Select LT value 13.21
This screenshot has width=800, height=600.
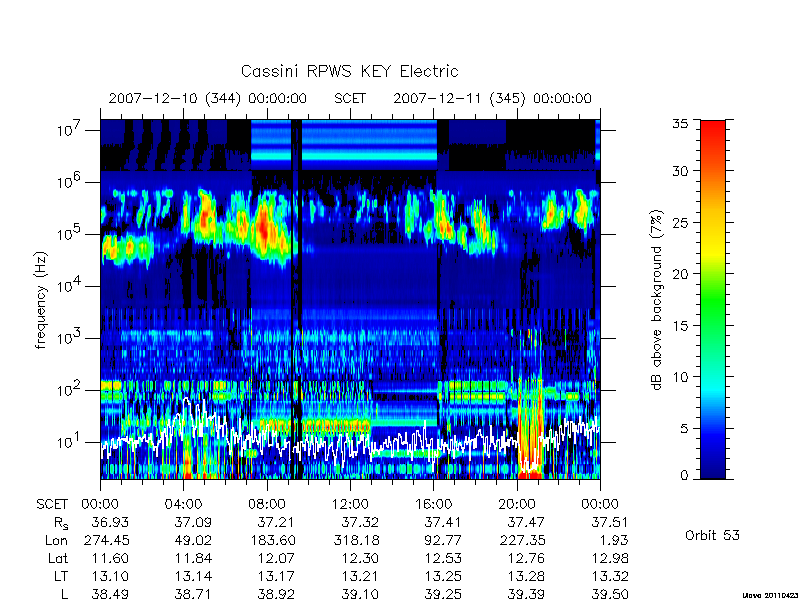tap(359, 577)
